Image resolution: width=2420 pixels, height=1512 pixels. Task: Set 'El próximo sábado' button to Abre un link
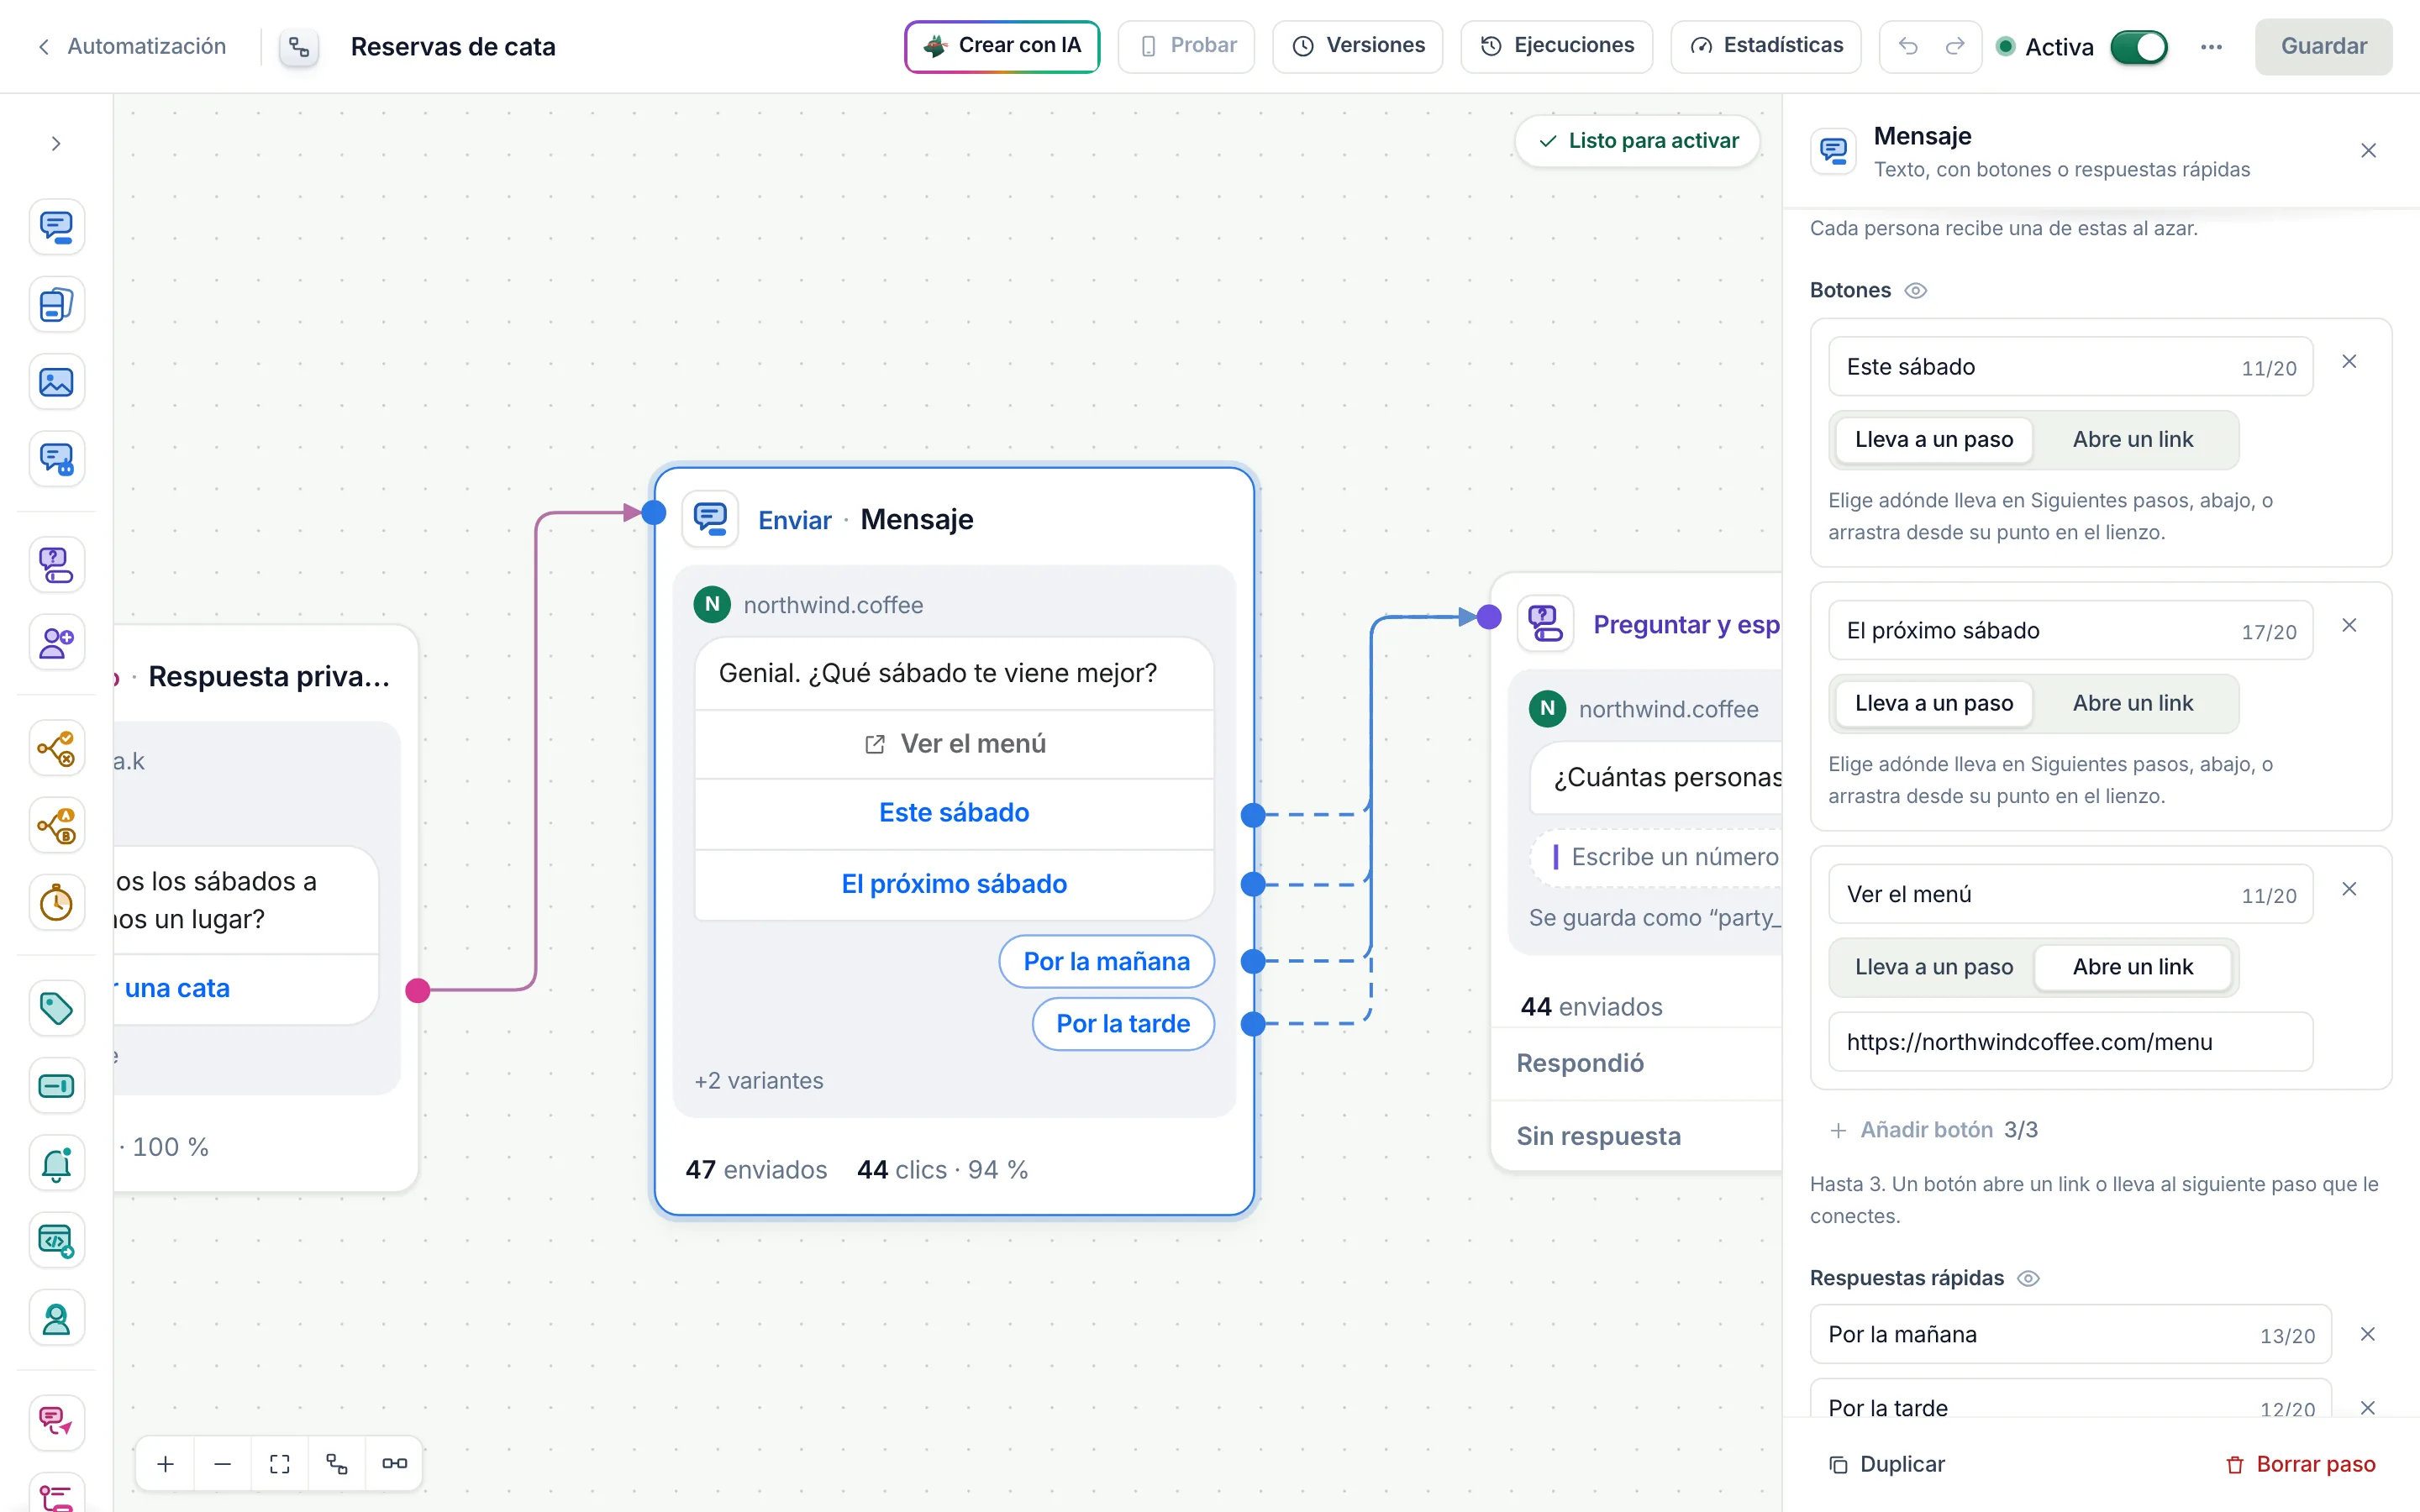coord(2132,704)
